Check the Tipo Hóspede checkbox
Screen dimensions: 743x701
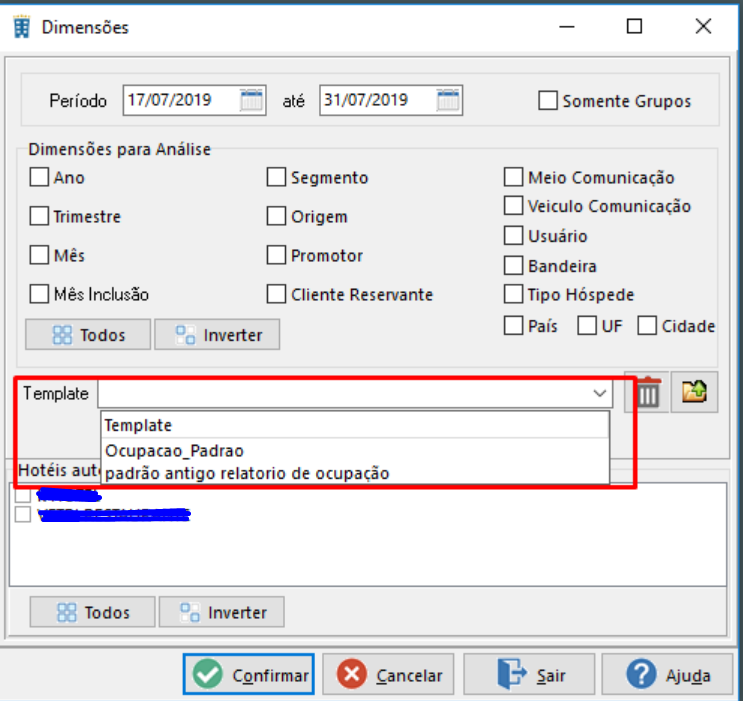pyautogui.click(x=514, y=294)
